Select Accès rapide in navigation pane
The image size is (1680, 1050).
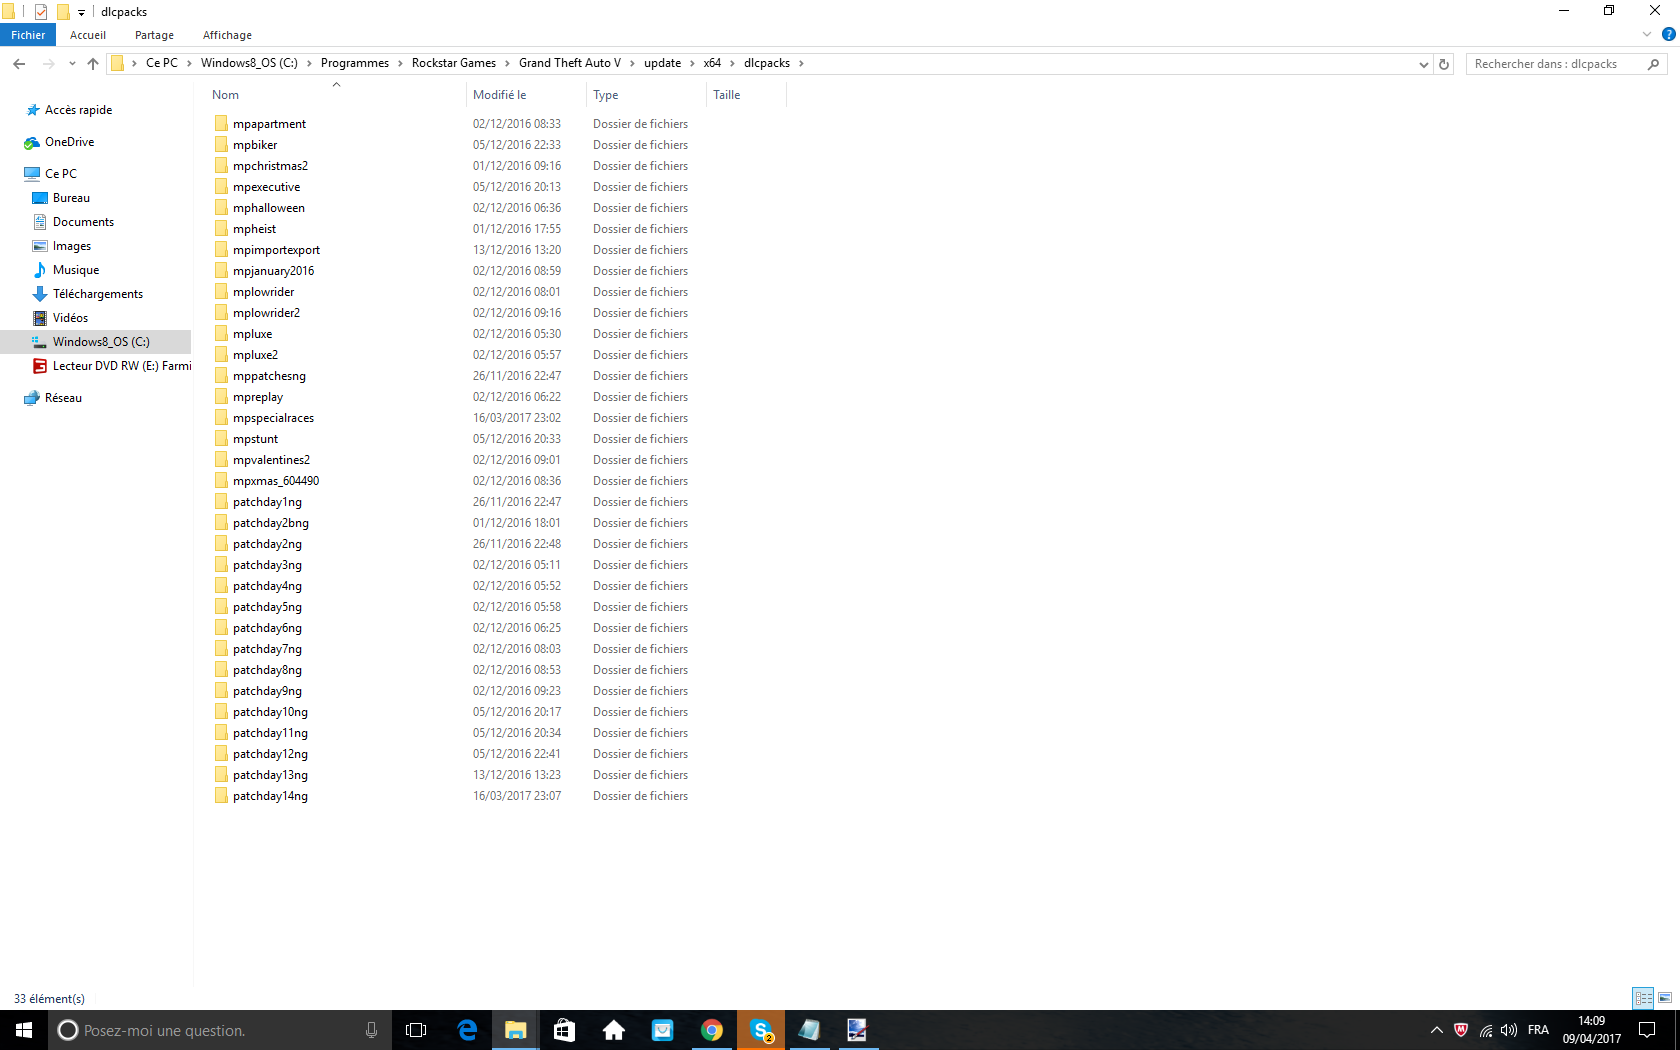pos(78,110)
